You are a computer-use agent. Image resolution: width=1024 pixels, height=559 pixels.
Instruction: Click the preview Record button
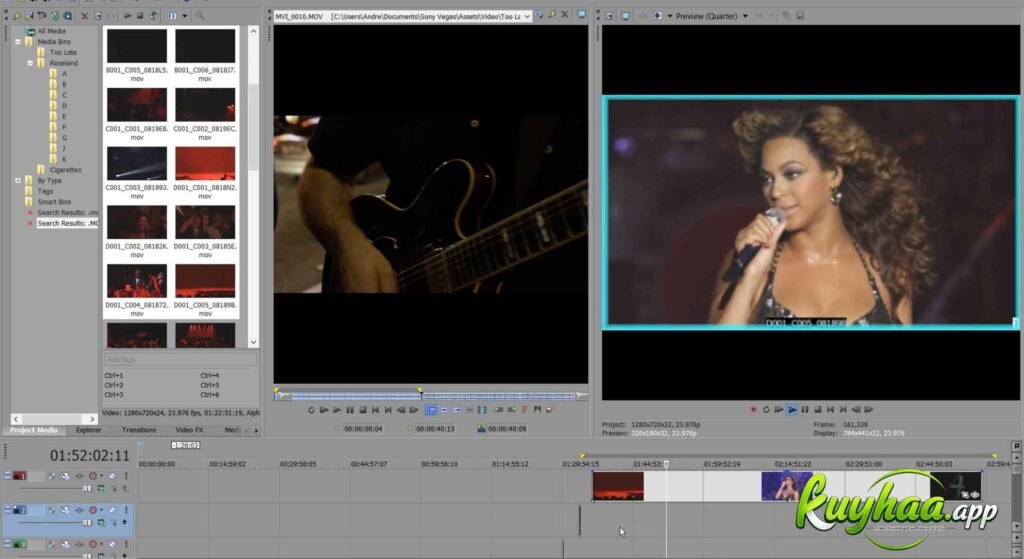pos(753,410)
